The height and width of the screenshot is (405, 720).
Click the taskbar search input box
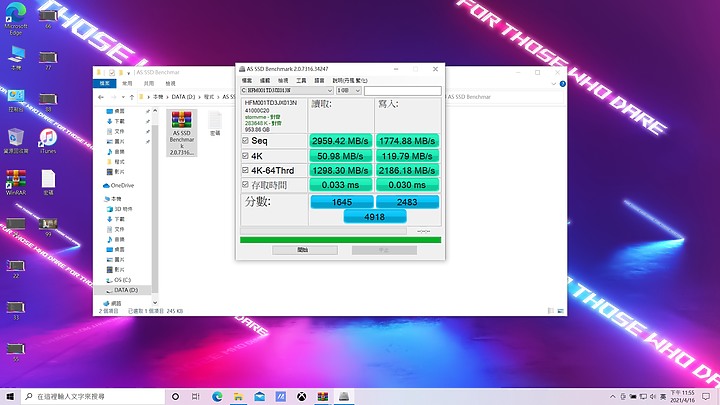click(93, 396)
